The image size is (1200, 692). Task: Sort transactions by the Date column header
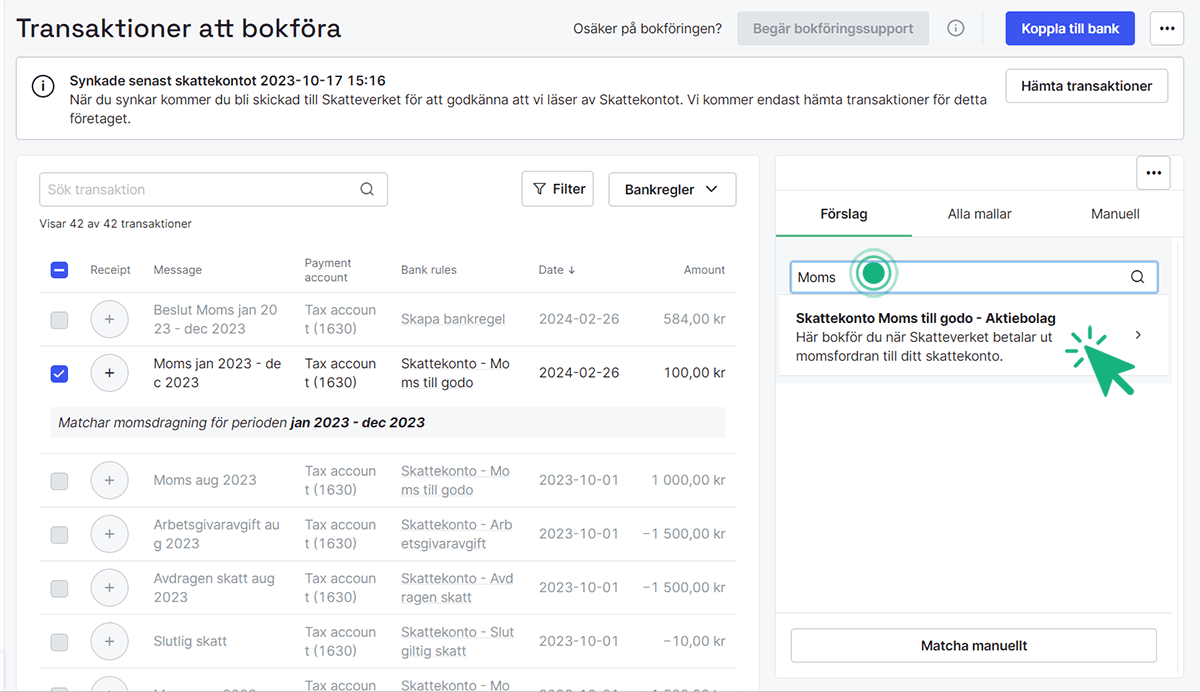click(x=557, y=270)
